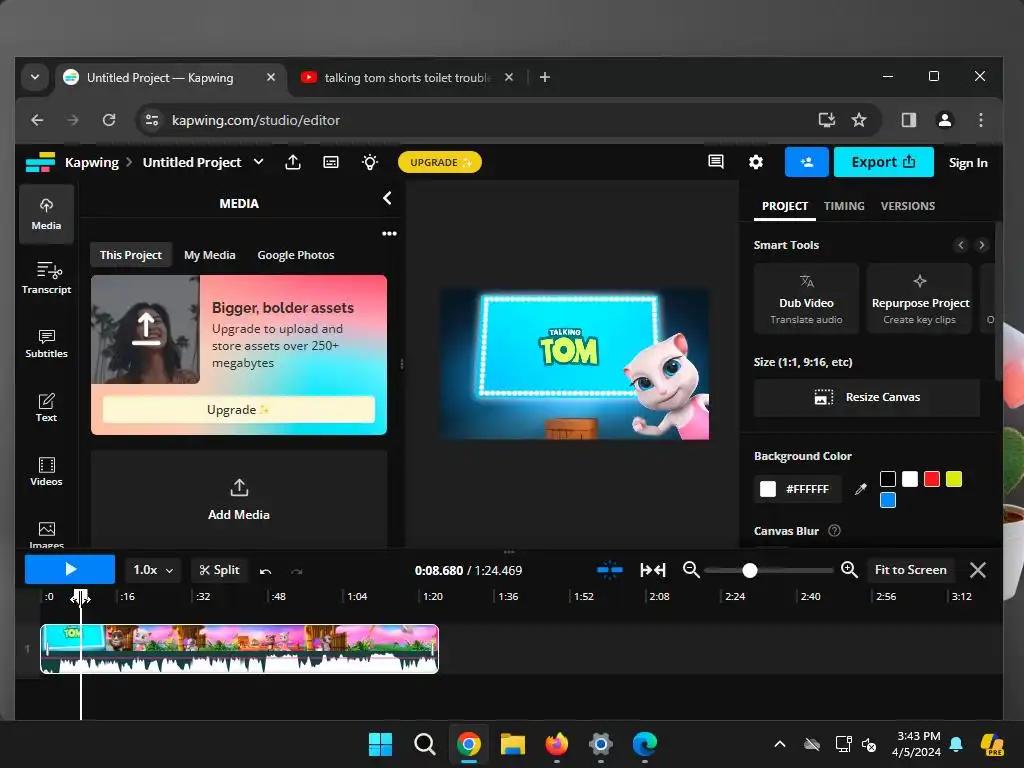
Task: Go to next Smart Tools with right chevron
Action: [981, 245]
